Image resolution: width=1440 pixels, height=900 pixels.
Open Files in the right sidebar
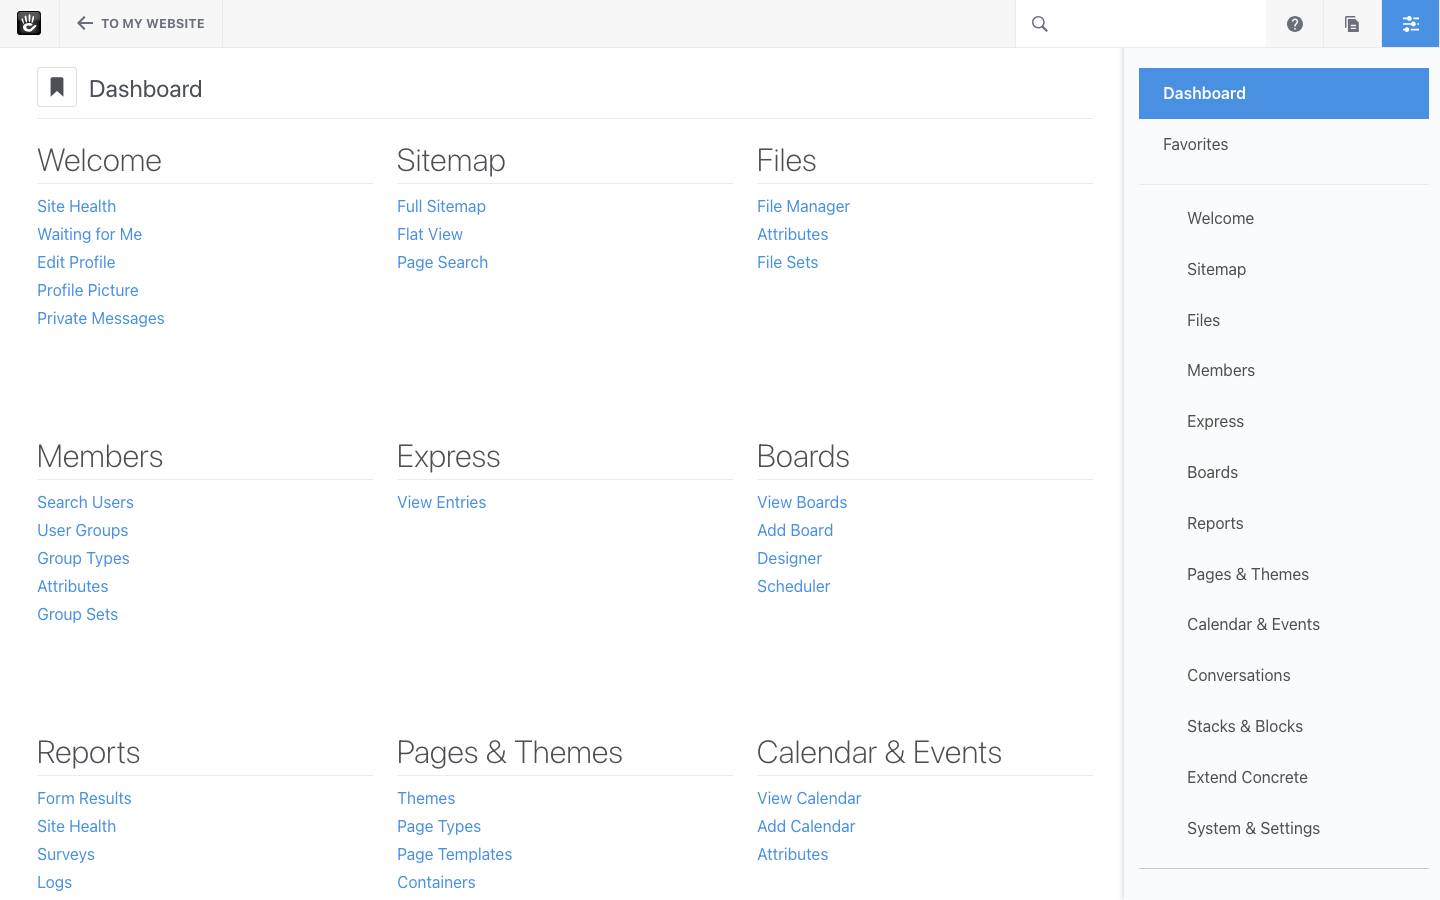coord(1203,320)
